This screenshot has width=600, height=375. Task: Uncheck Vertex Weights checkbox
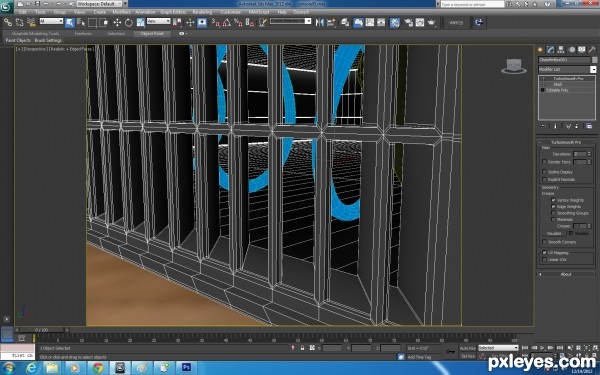coord(553,200)
